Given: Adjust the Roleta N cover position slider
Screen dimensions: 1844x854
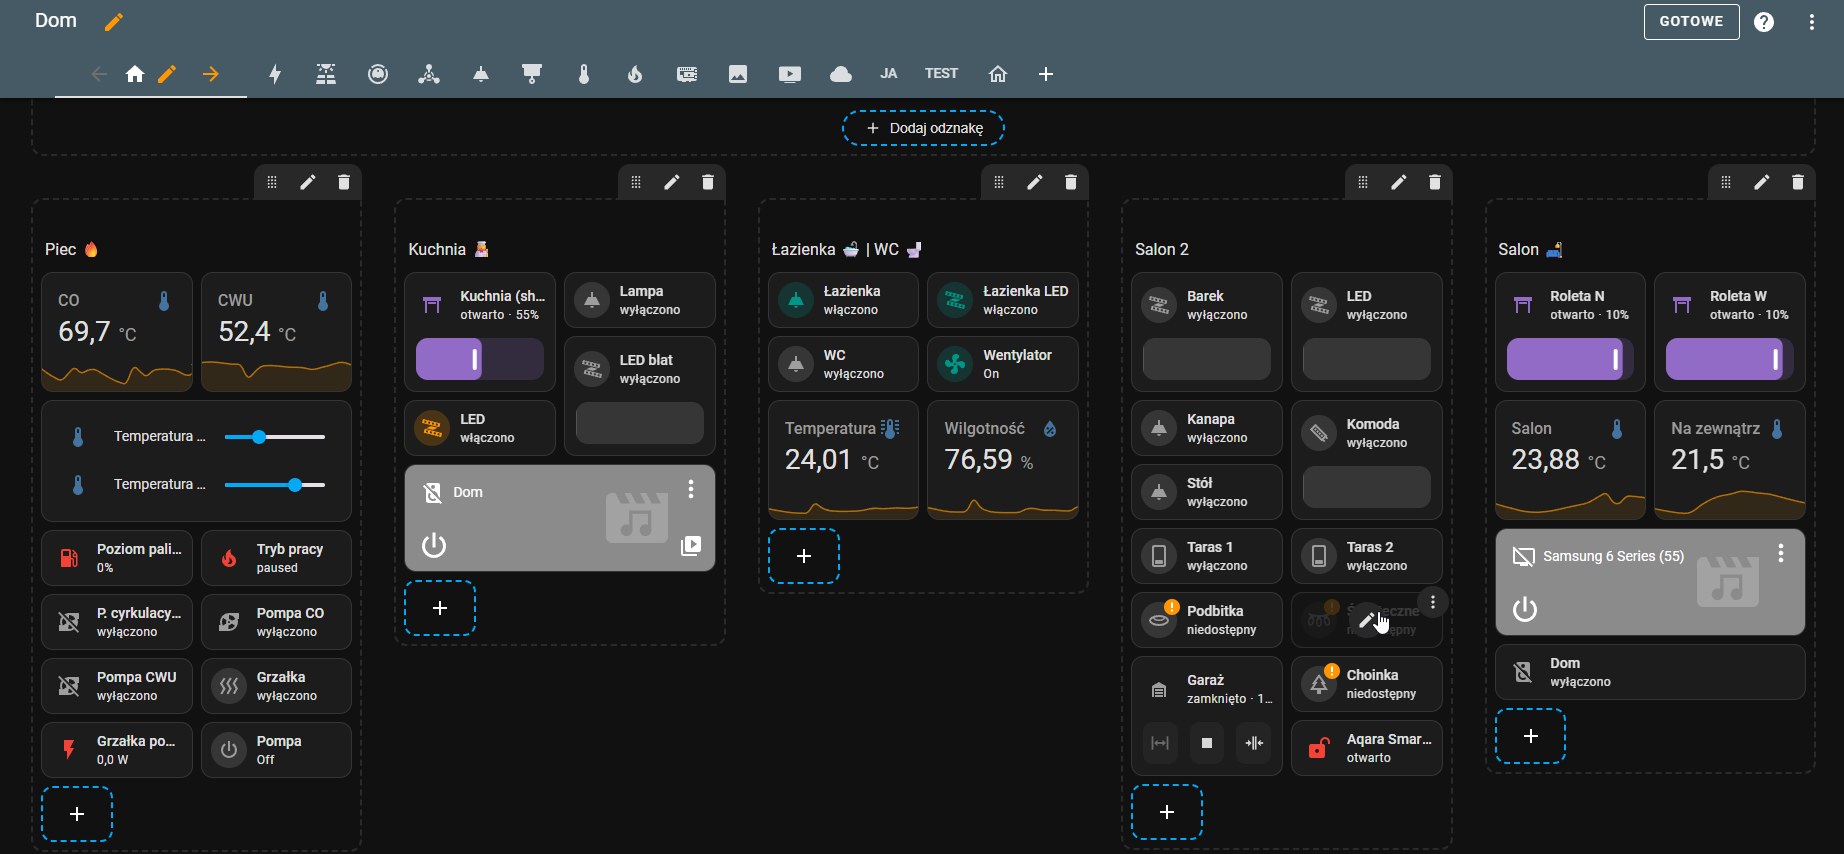Looking at the screenshot, I should 1569,359.
